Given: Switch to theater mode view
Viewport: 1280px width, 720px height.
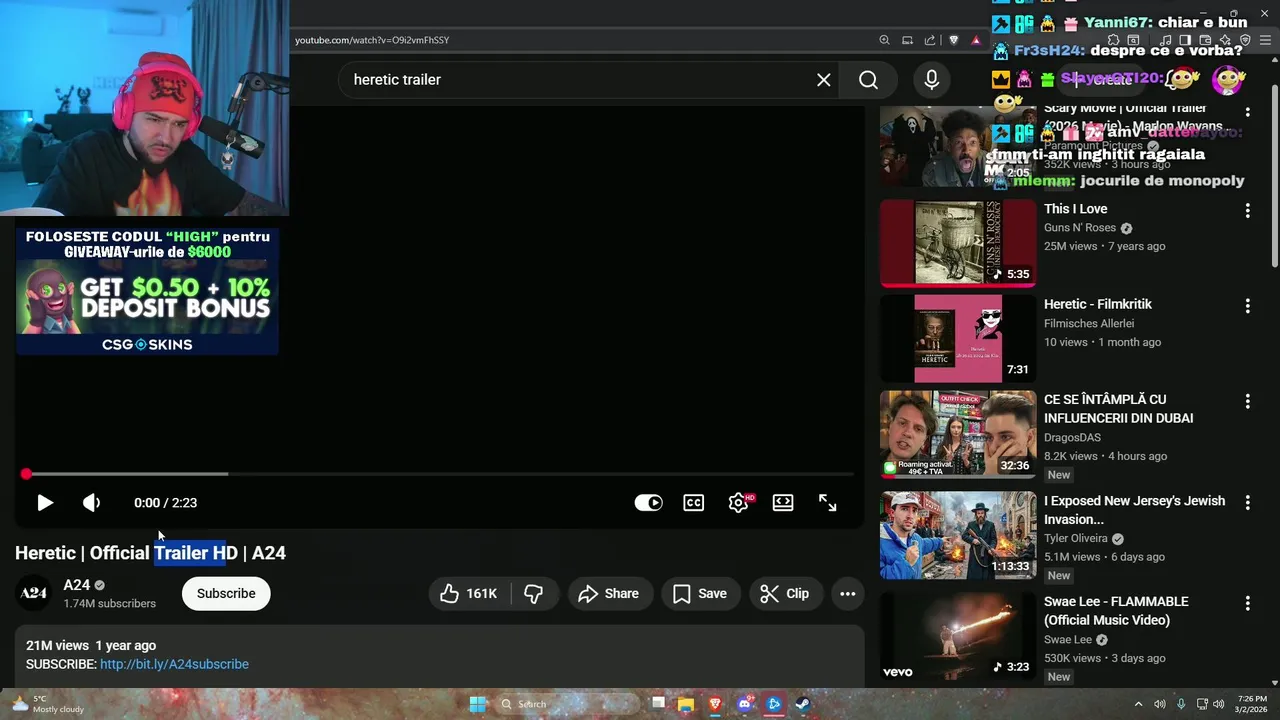Looking at the screenshot, I should click(x=783, y=503).
